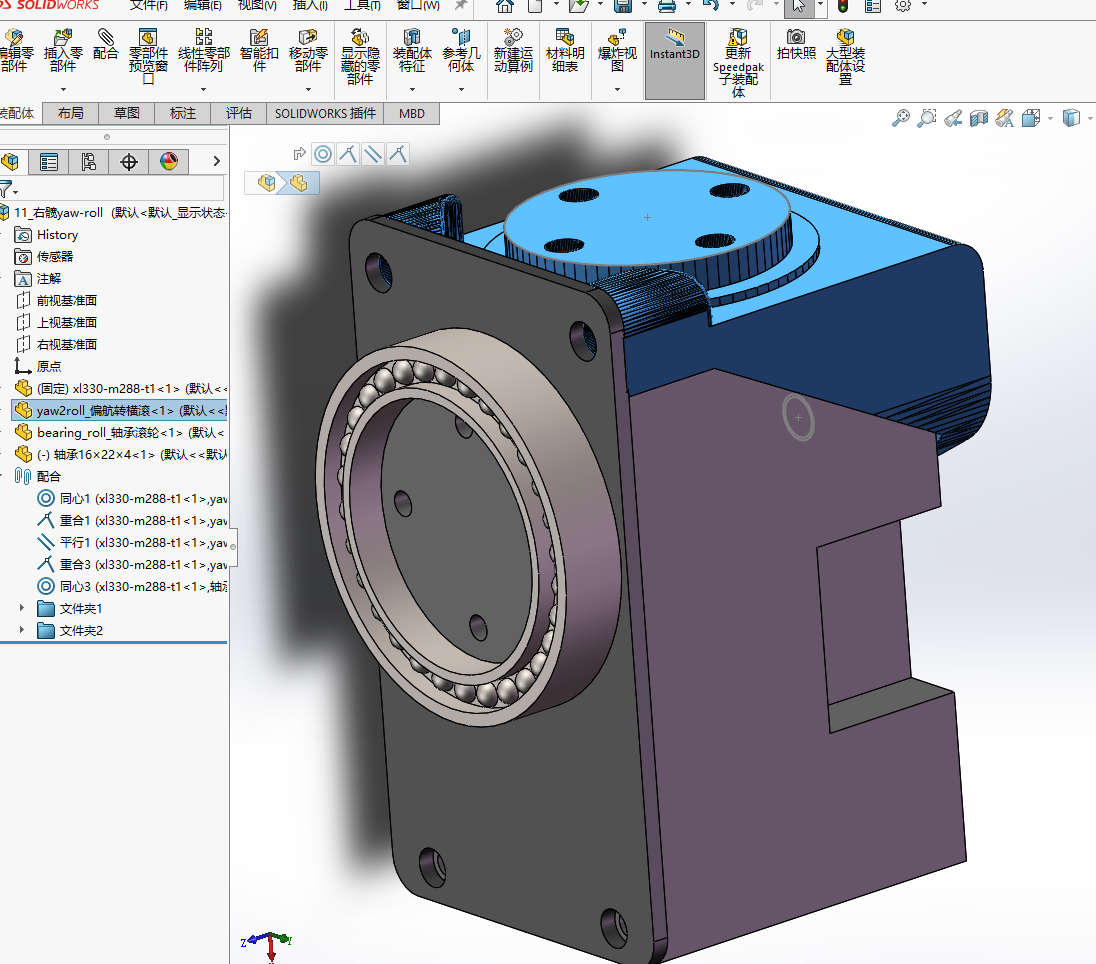Select the 平行1 mate

[x=131, y=542]
